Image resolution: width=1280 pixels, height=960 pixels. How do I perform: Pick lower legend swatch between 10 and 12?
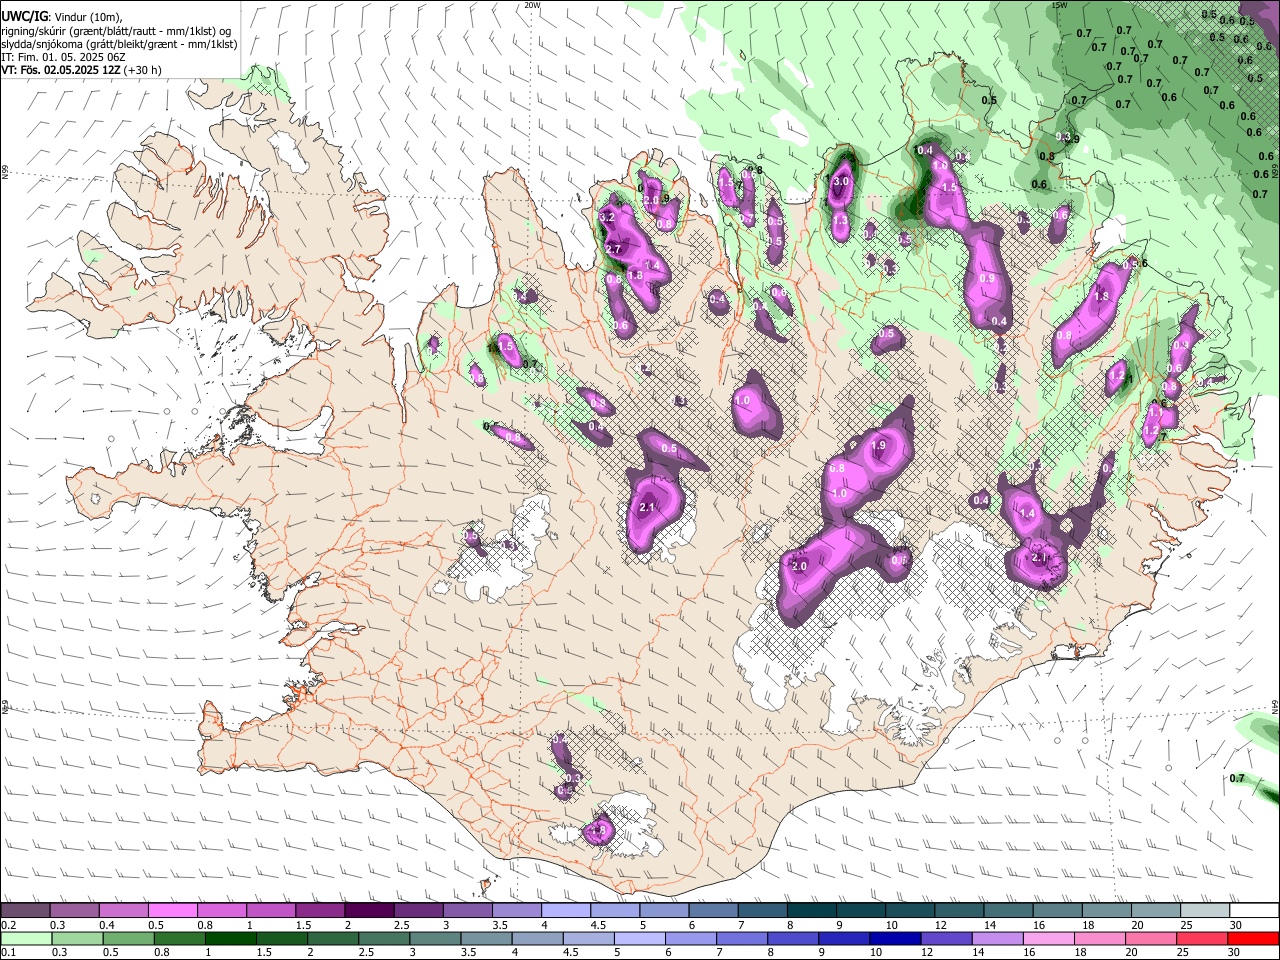pos(896,938)
